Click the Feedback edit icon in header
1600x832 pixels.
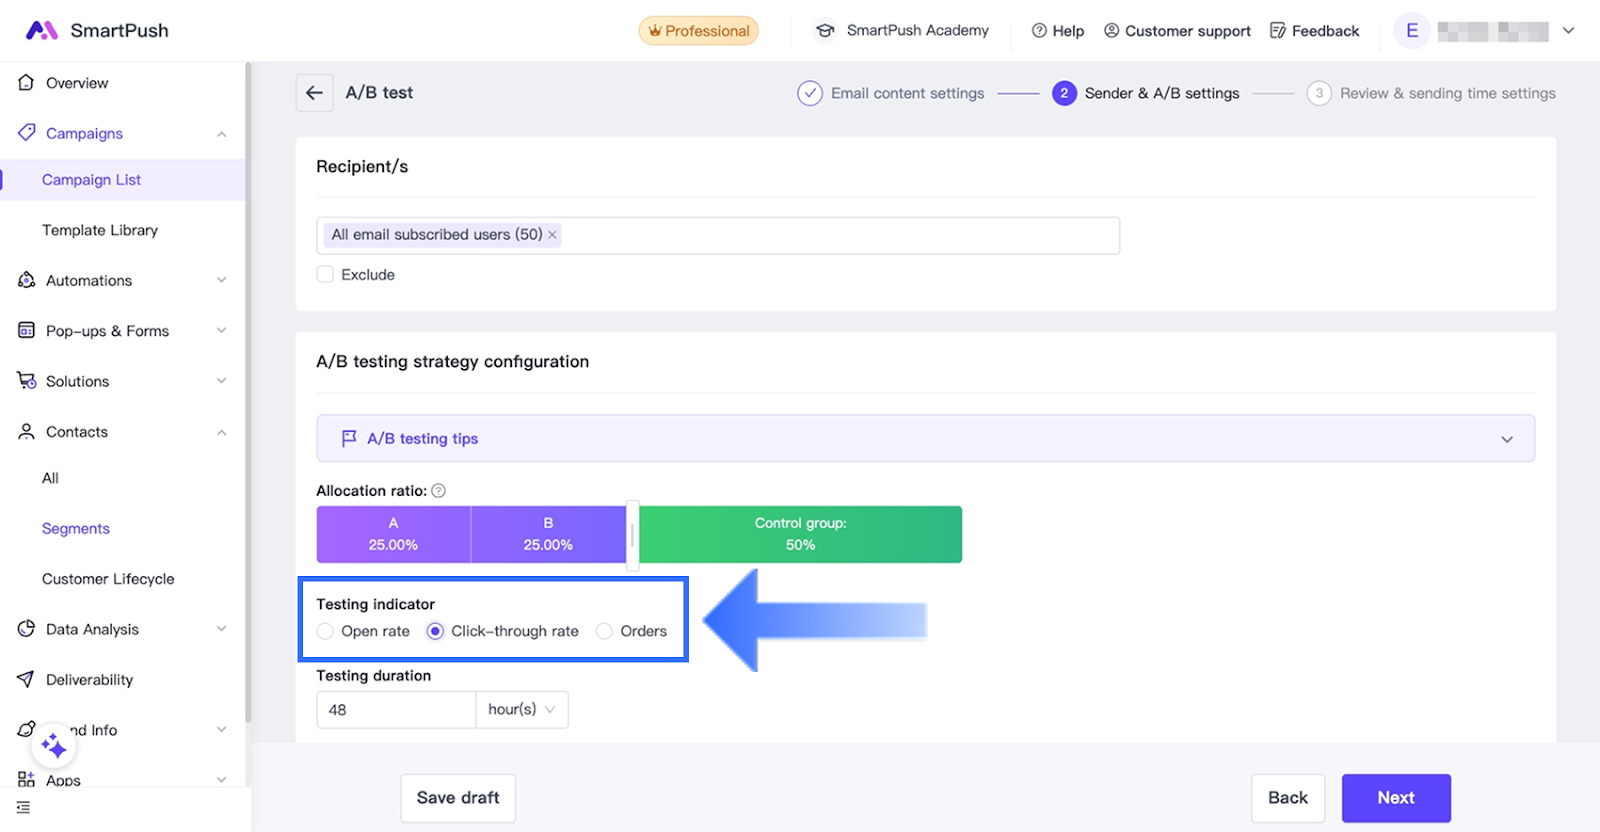click(x=1277, y=31)
